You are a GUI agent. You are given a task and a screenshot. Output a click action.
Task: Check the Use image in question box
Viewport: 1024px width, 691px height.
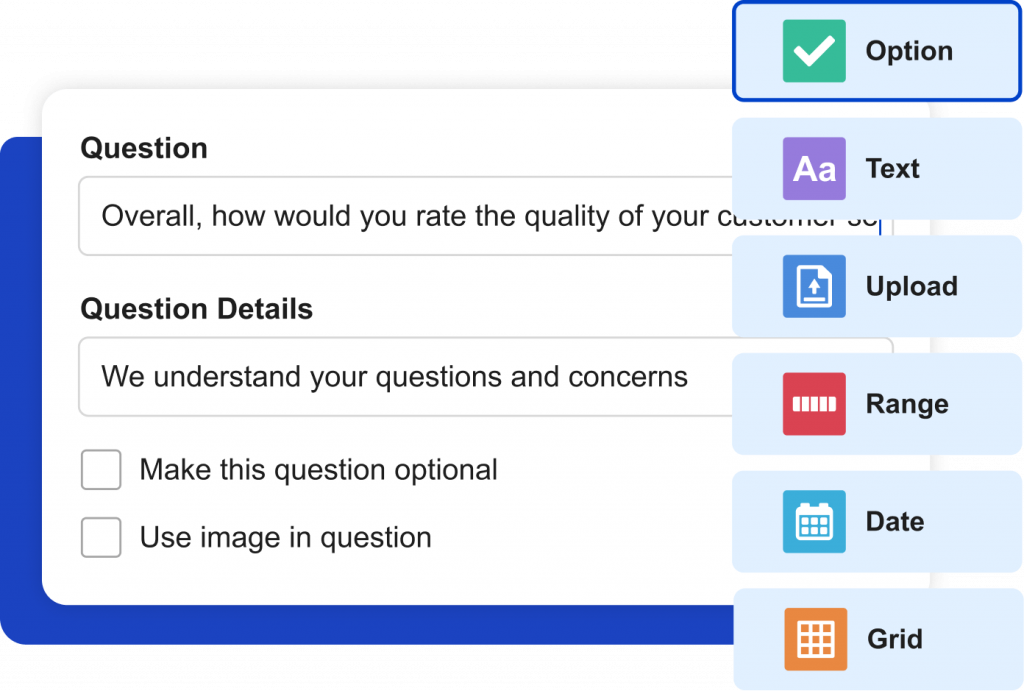point(101,538)
